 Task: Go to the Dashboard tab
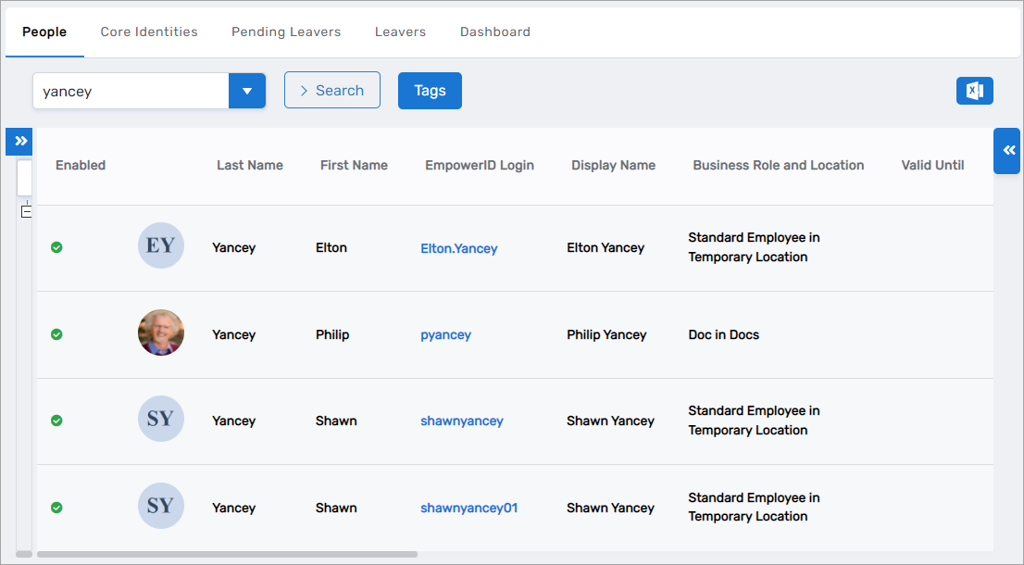coord(495,32)
